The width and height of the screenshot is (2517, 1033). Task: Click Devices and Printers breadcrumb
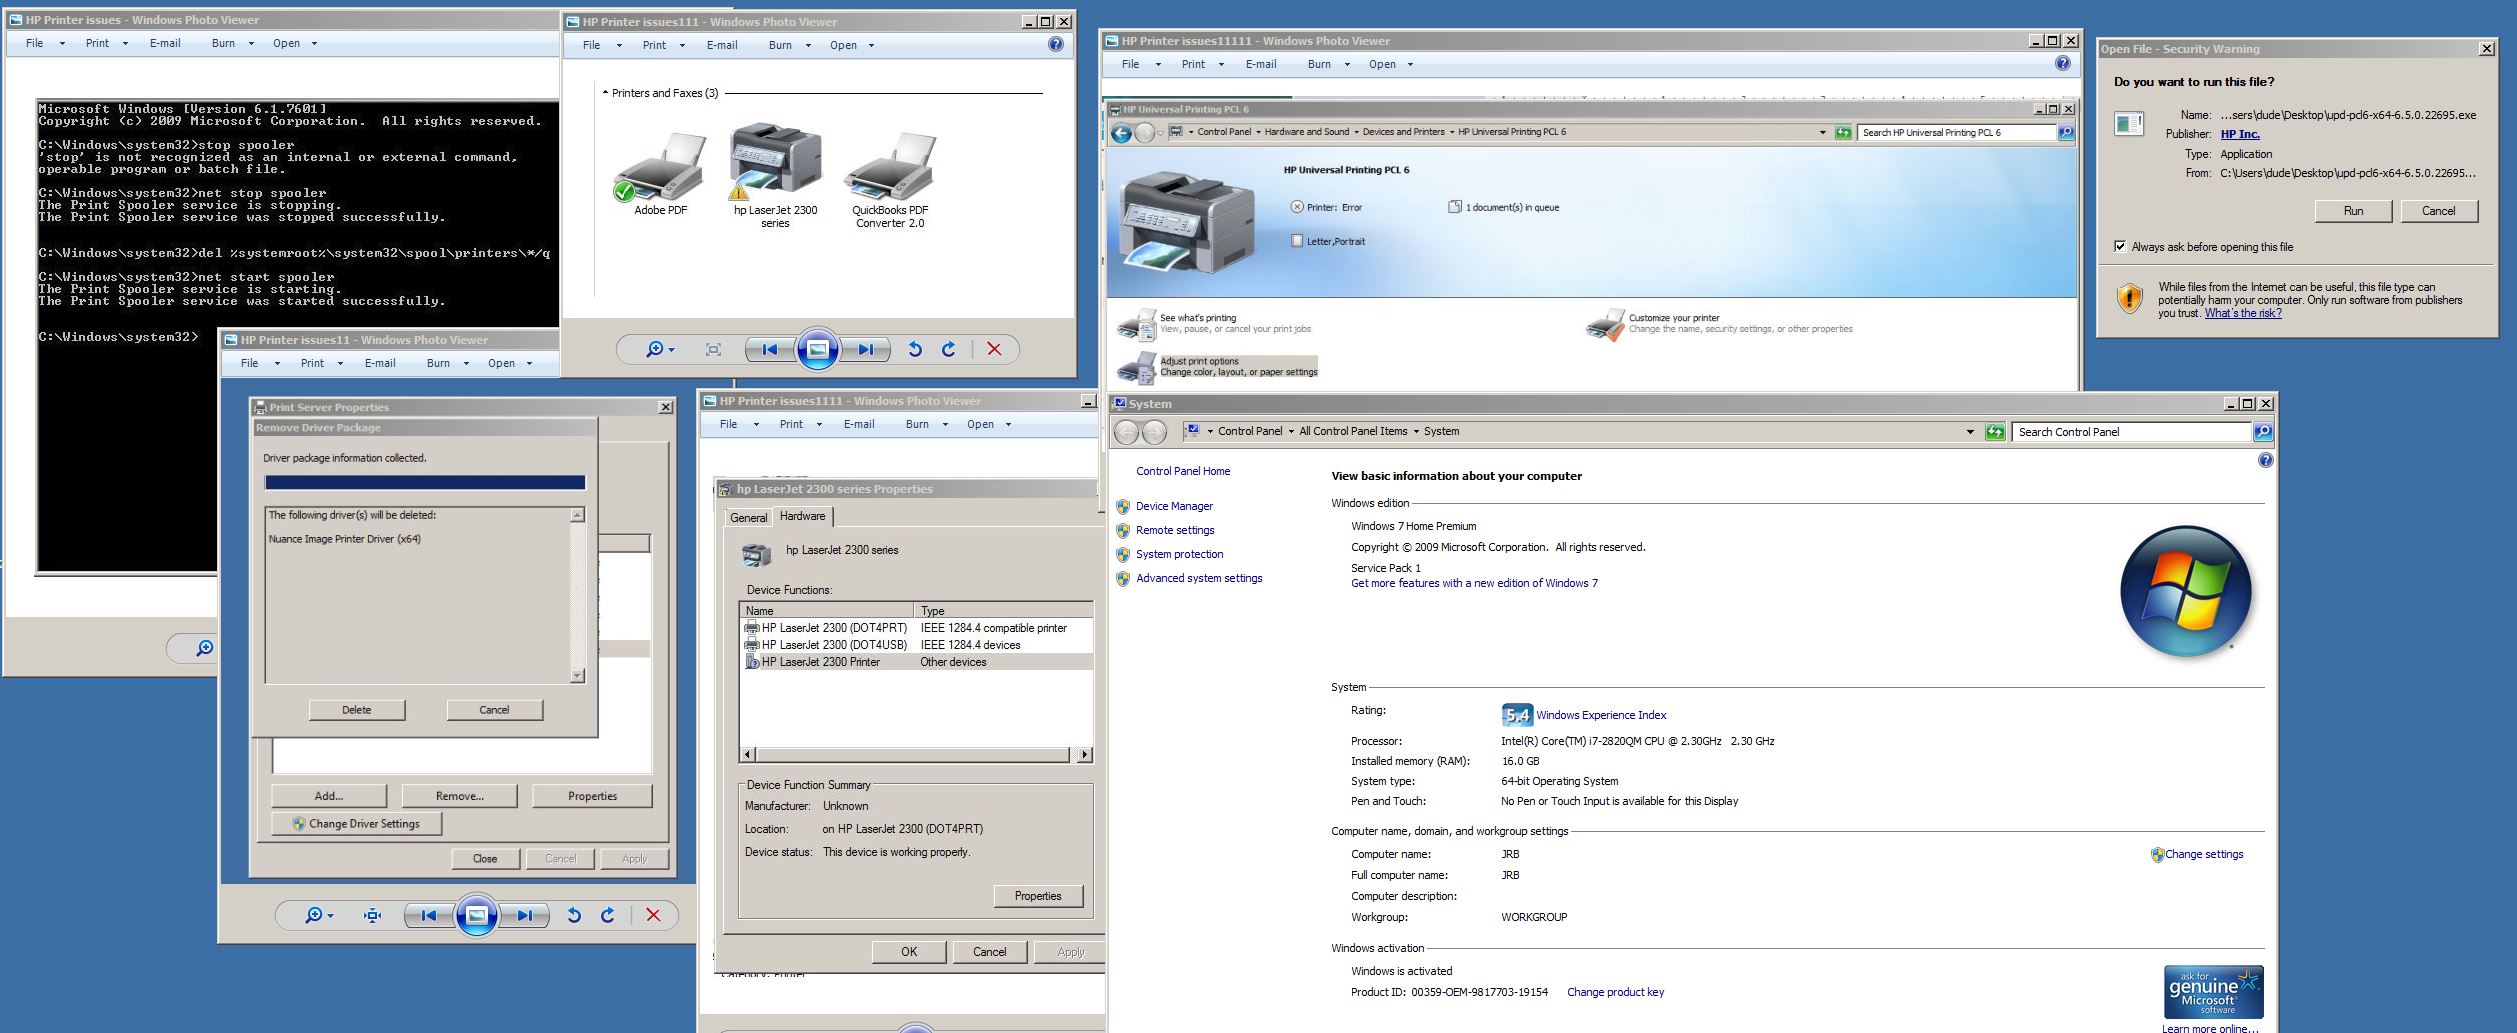tap(1403, 132)
